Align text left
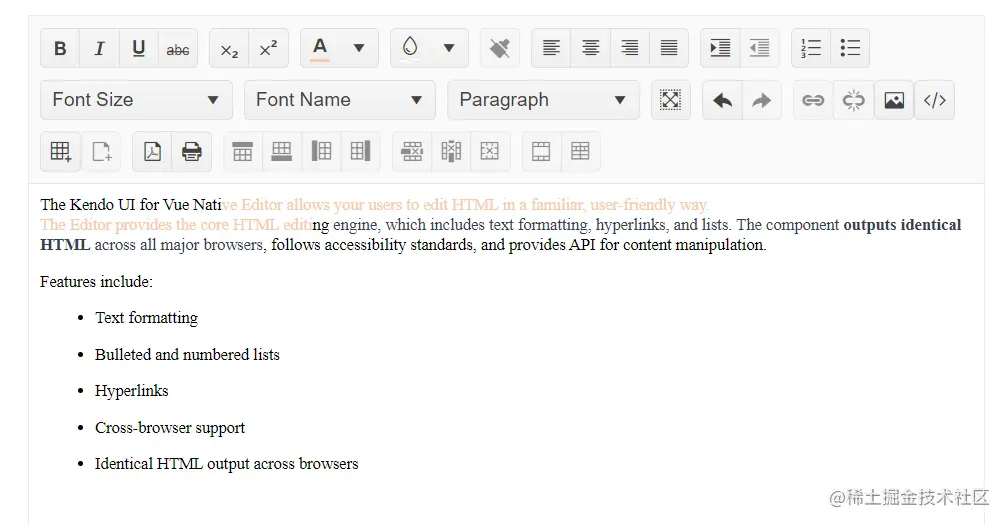Viewport: 1007px width, 525px height. tap(551, 48)
